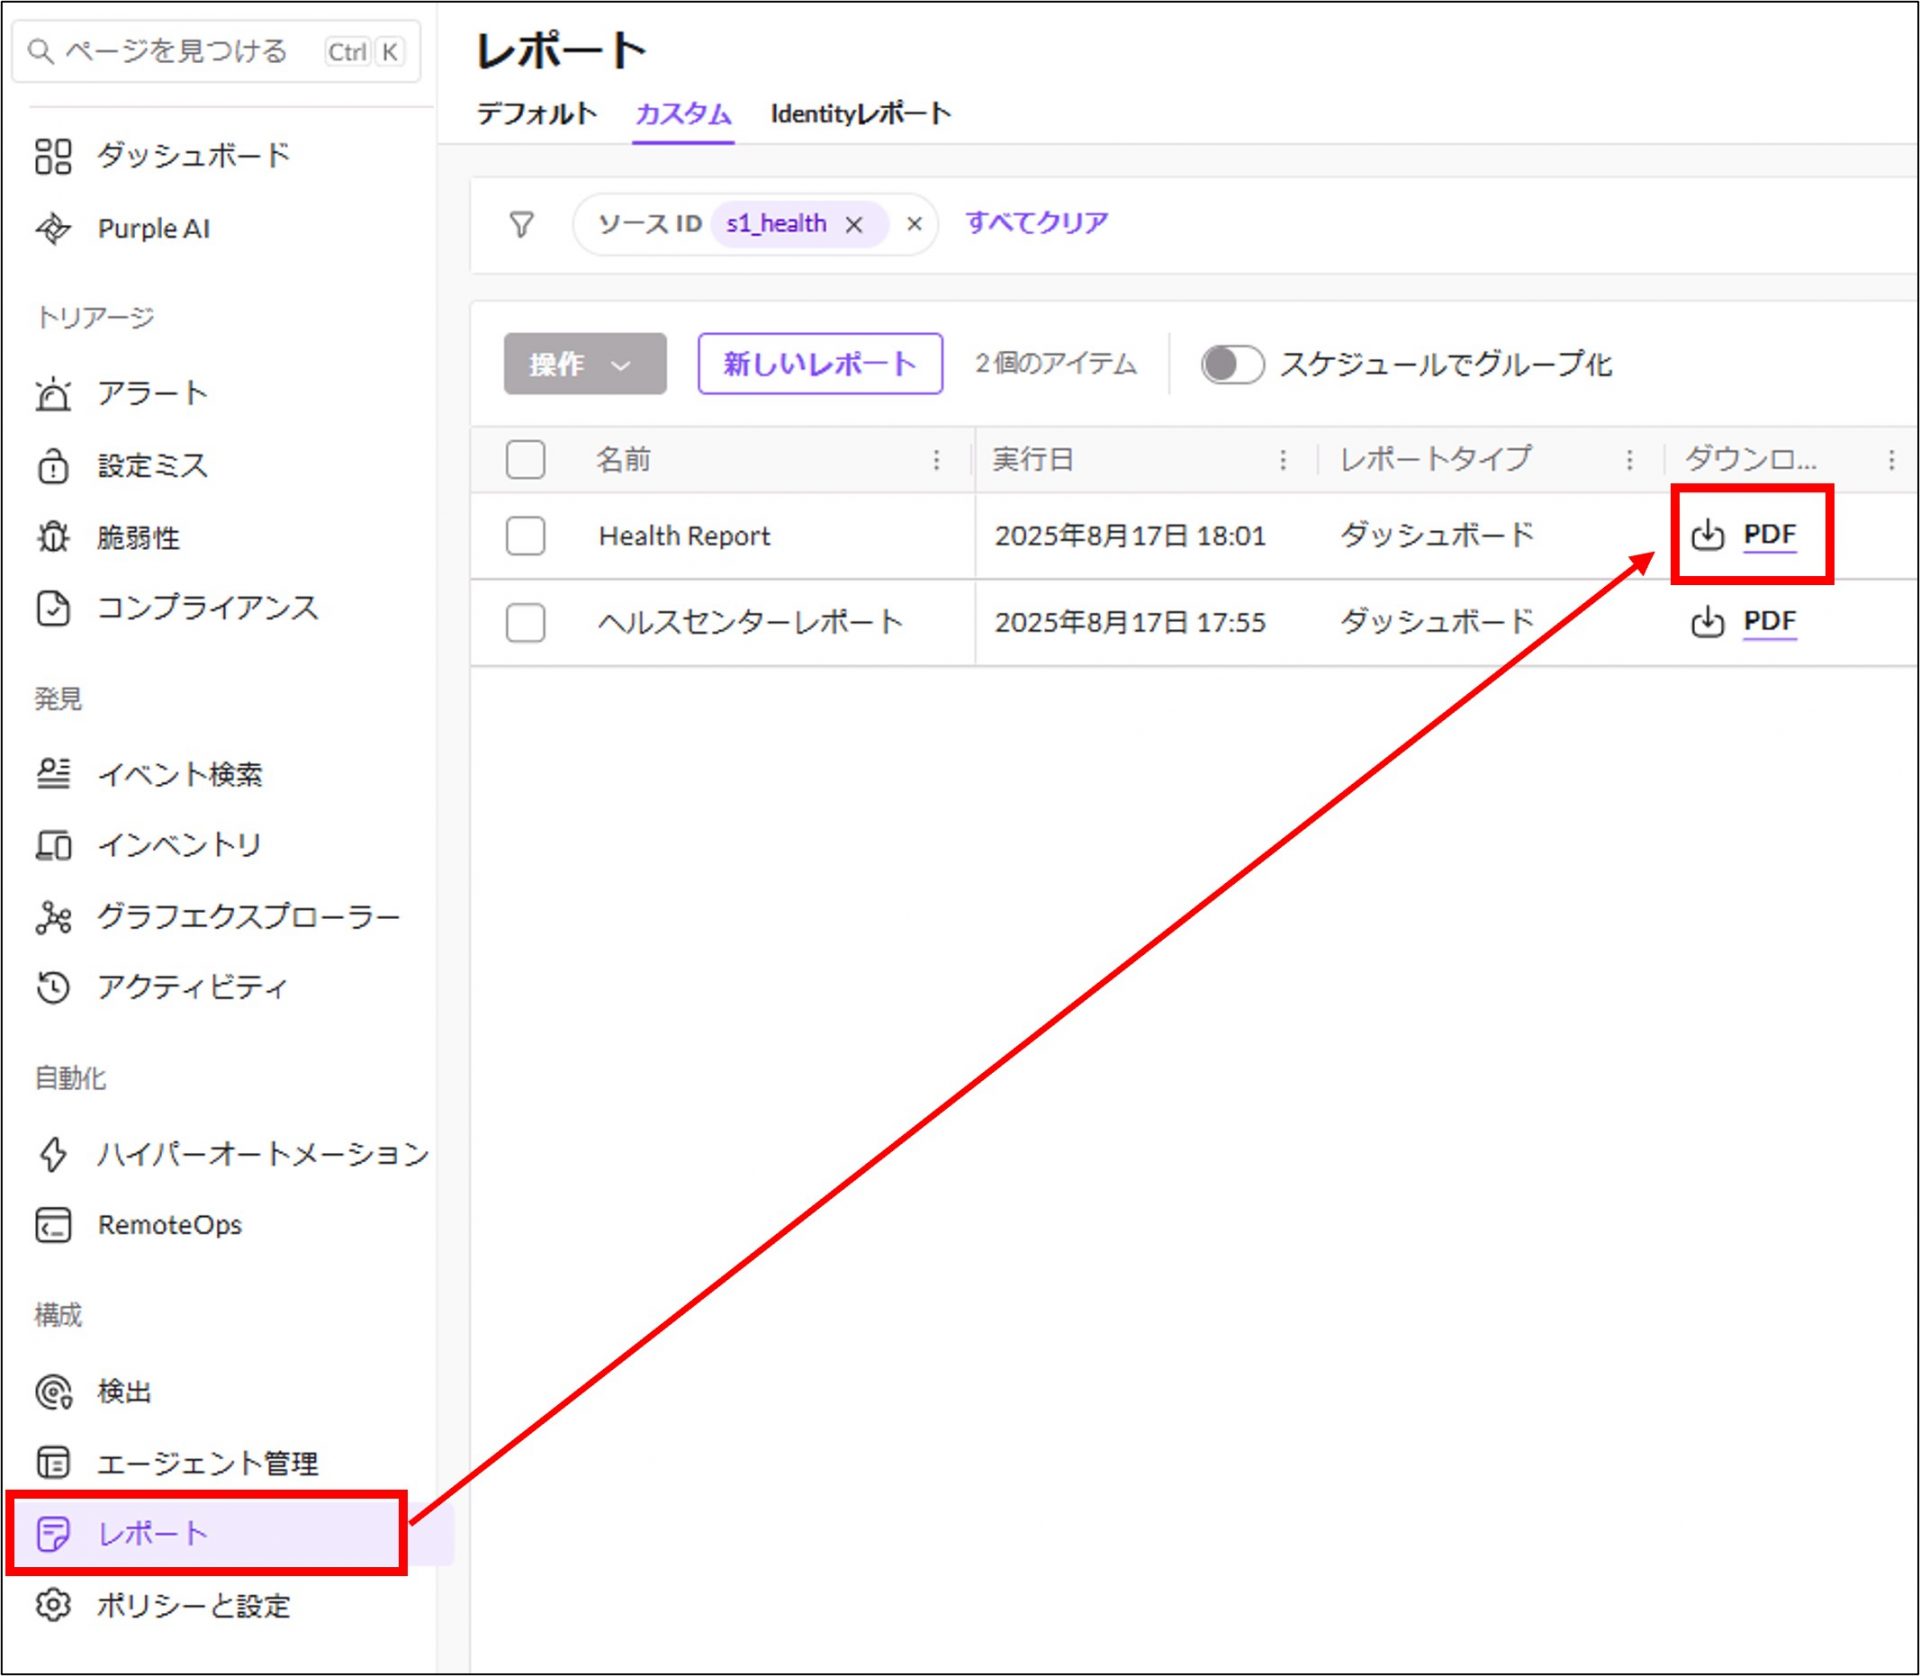Select all rows via header checkbox

point(525,460)
